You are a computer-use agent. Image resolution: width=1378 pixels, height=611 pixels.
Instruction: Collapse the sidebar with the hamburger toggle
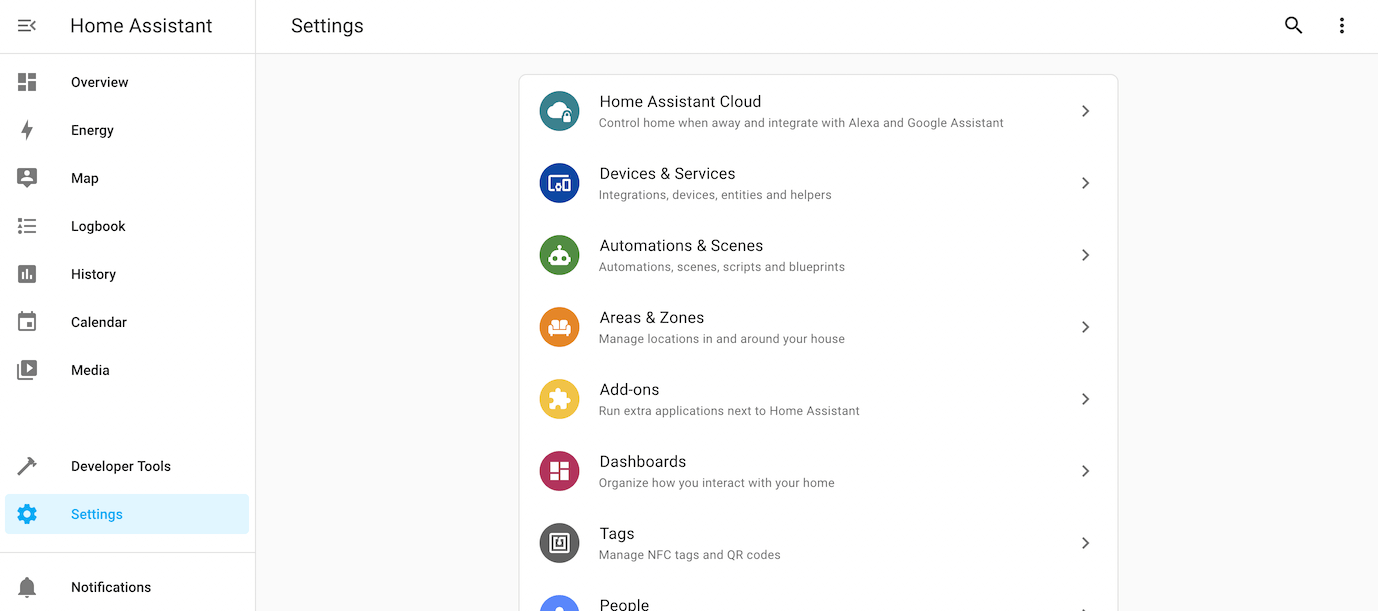pyautogui.click(x=25, y=25)
